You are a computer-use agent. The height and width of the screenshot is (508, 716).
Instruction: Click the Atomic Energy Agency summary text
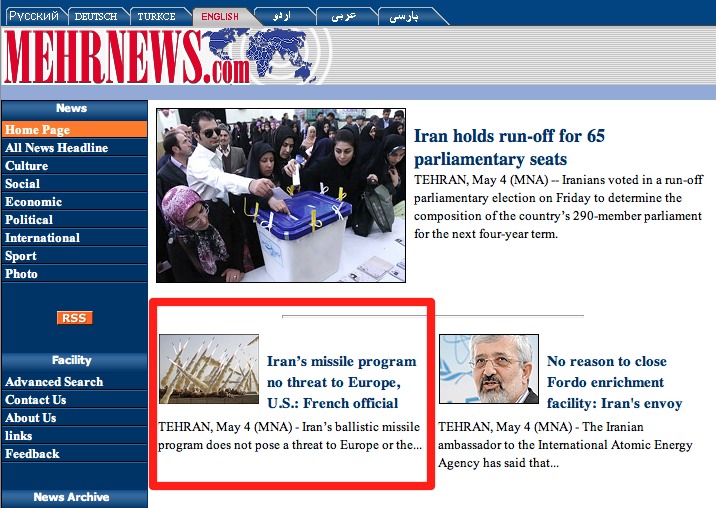tap(565, 444)
